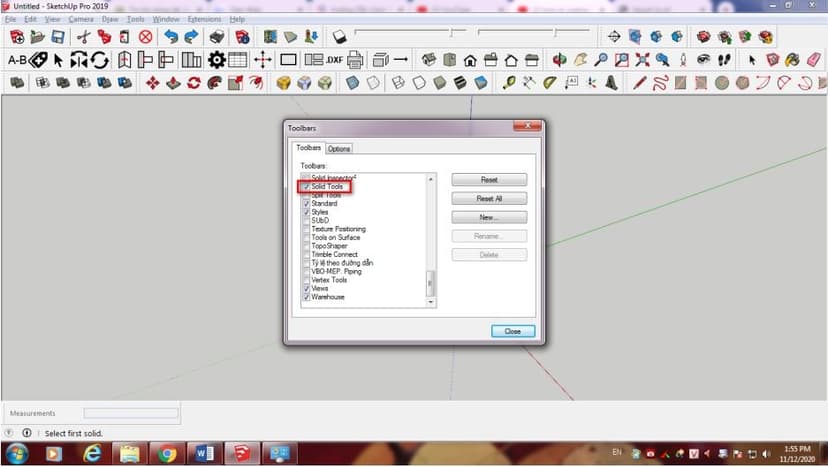Click the Measurements input field

(131, 413)
